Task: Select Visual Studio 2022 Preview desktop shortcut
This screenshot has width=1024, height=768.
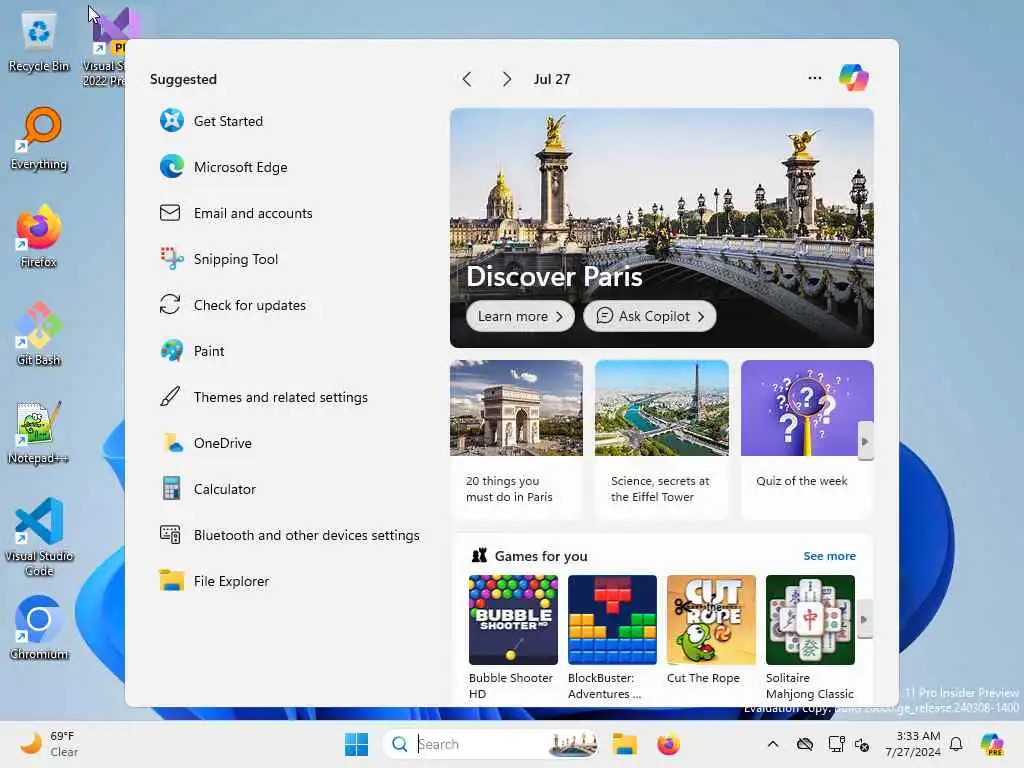Action: 106,49
